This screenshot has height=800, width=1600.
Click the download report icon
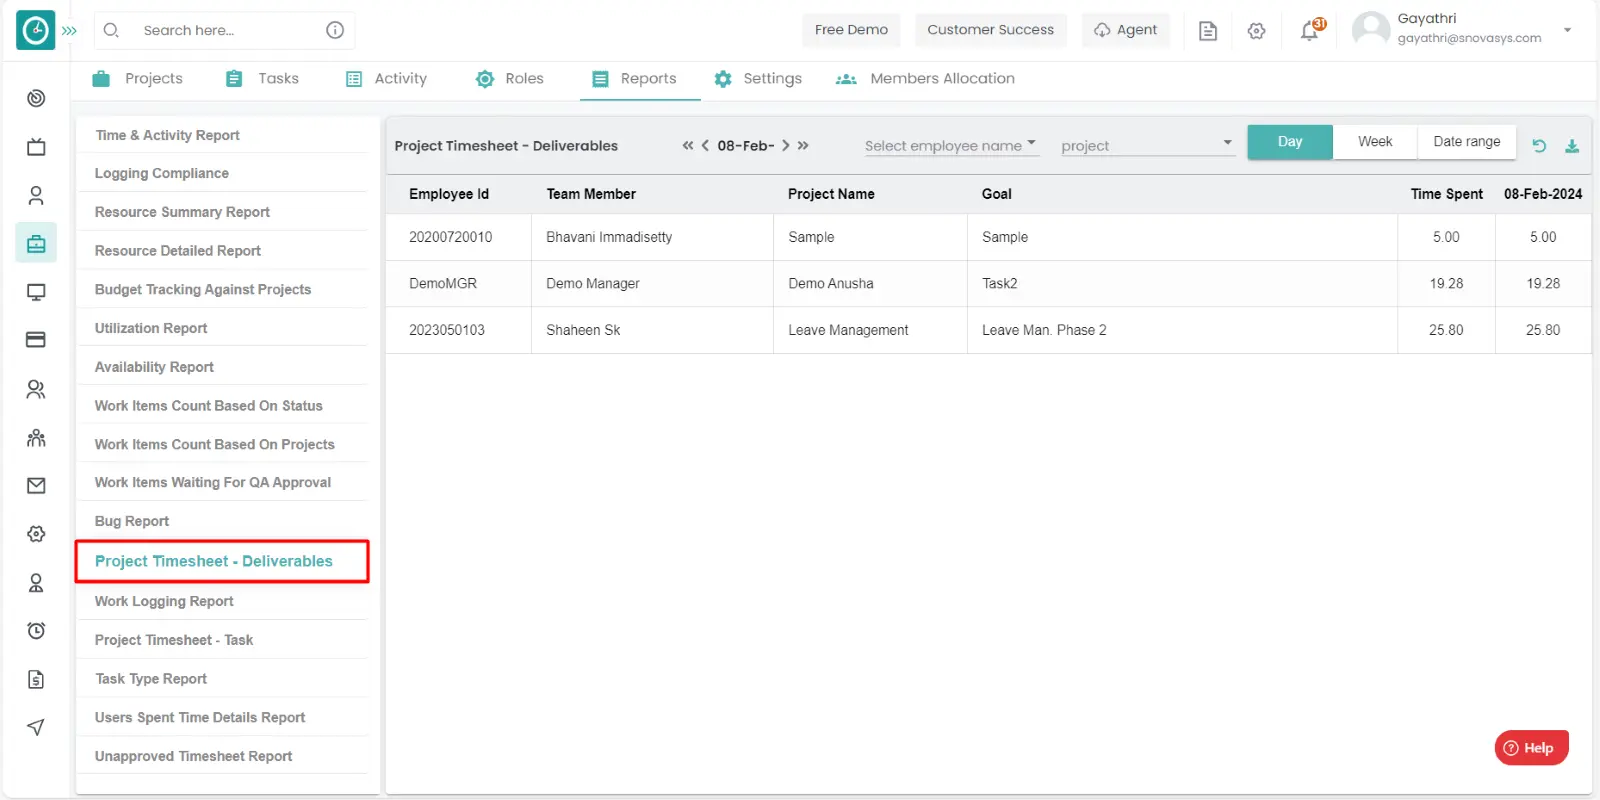pyautogui.click(x=1572, y=146)
